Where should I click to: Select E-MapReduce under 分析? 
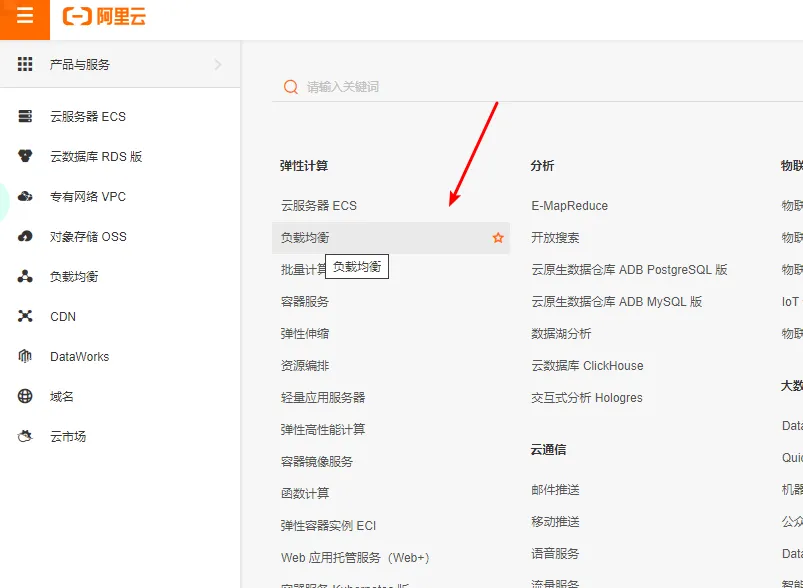click(x=569, y=205)
